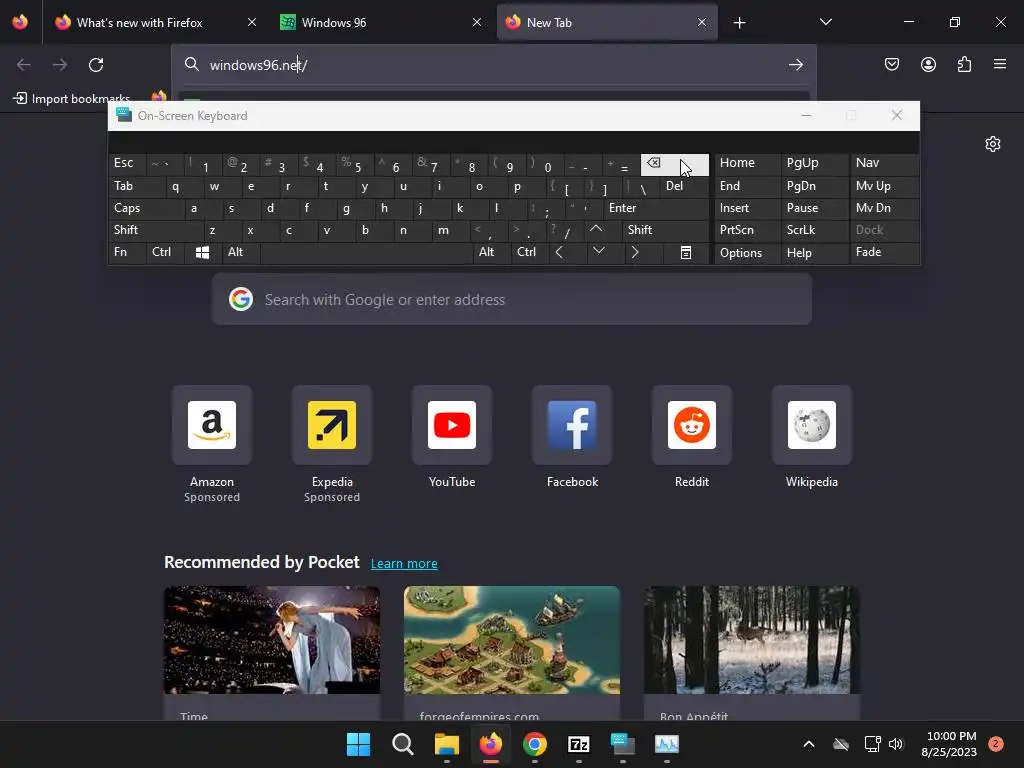
Task: Click the context menu key on keyboard
Action: coord(686,253)
